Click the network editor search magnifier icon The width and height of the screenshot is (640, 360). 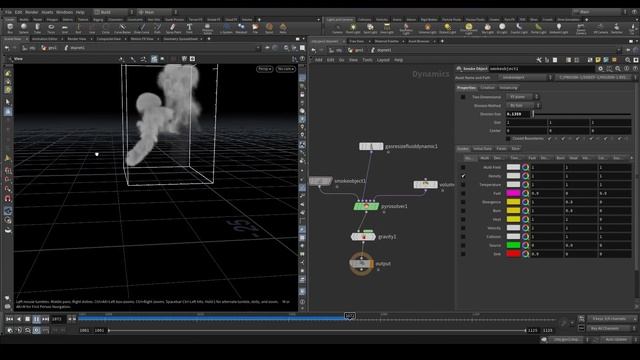tap(628, 60)
